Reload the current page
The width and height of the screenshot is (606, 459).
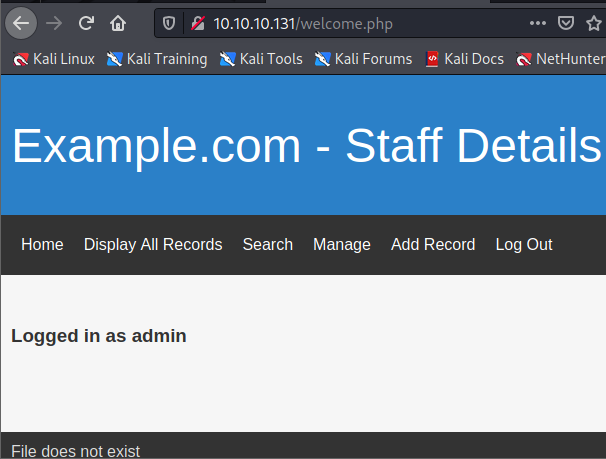pyautogui.click(x=86, y=22)
